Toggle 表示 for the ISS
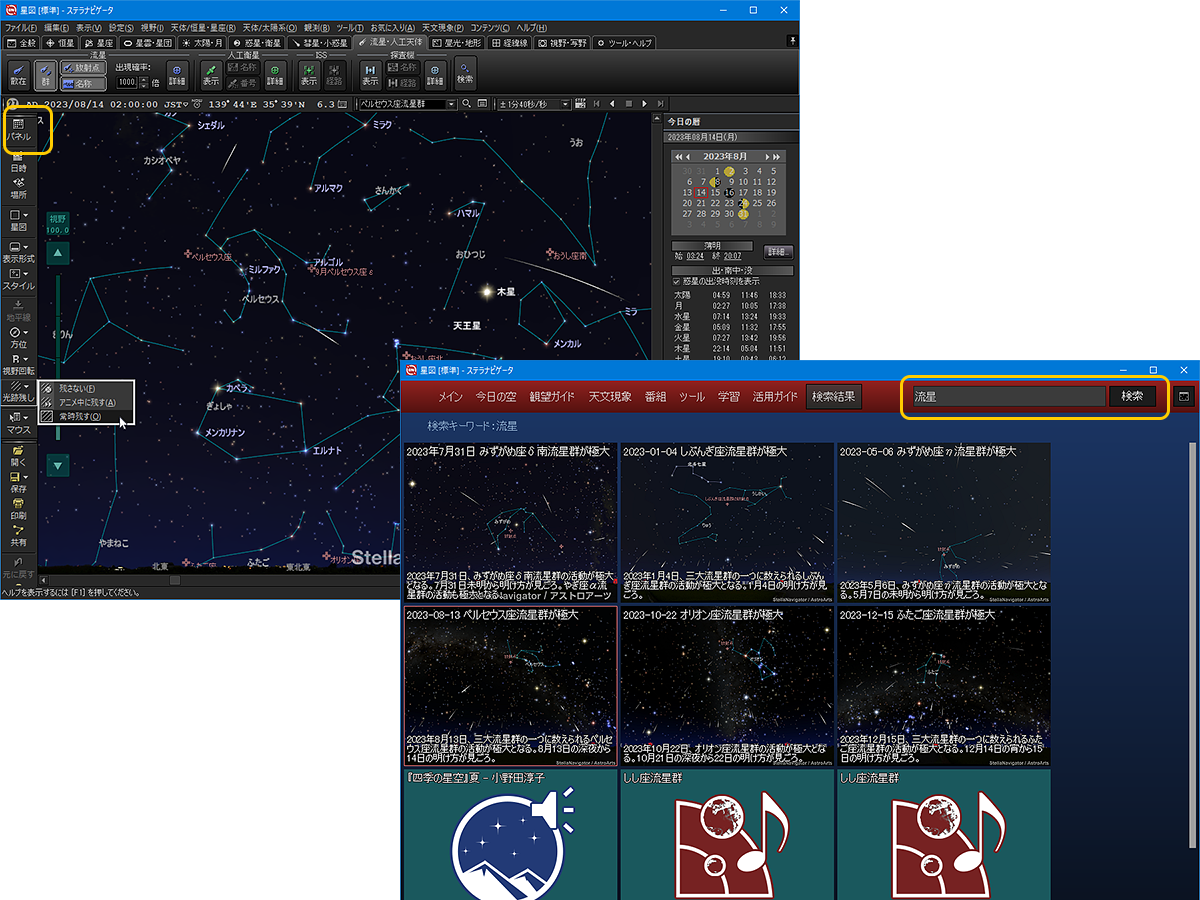 pos(309,75)
